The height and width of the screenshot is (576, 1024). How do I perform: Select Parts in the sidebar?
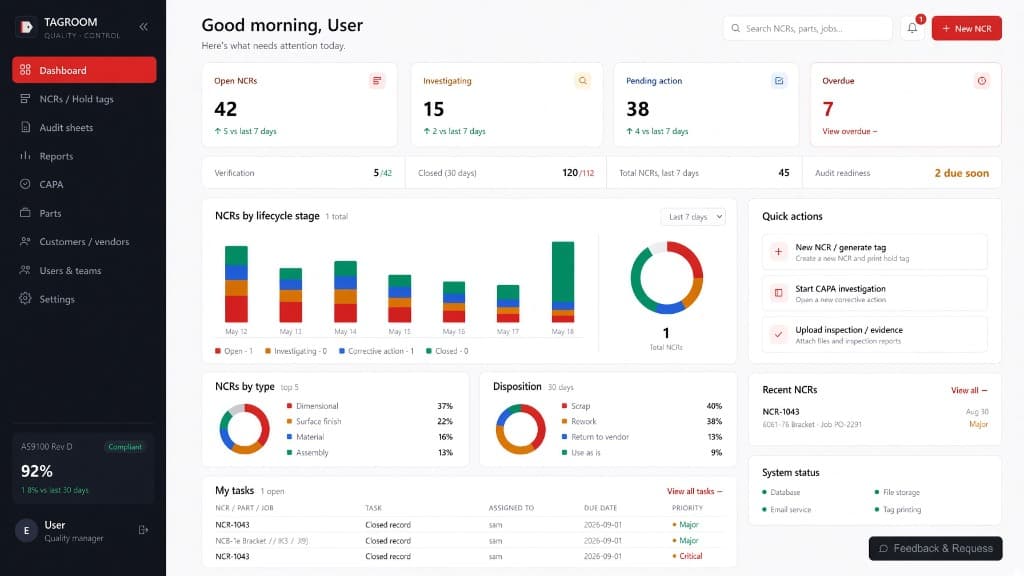(x=84, y=213)
